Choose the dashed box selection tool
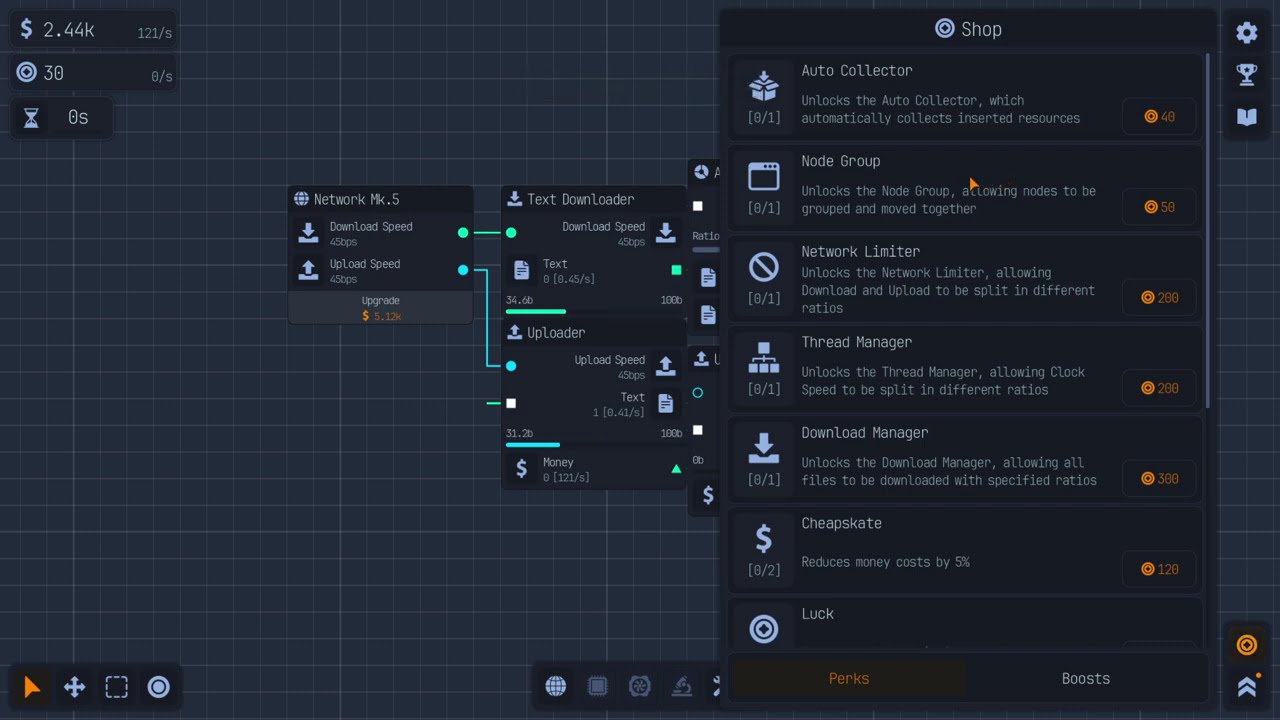This screenshot has width=1280, height=720. [x=117, y=687]
